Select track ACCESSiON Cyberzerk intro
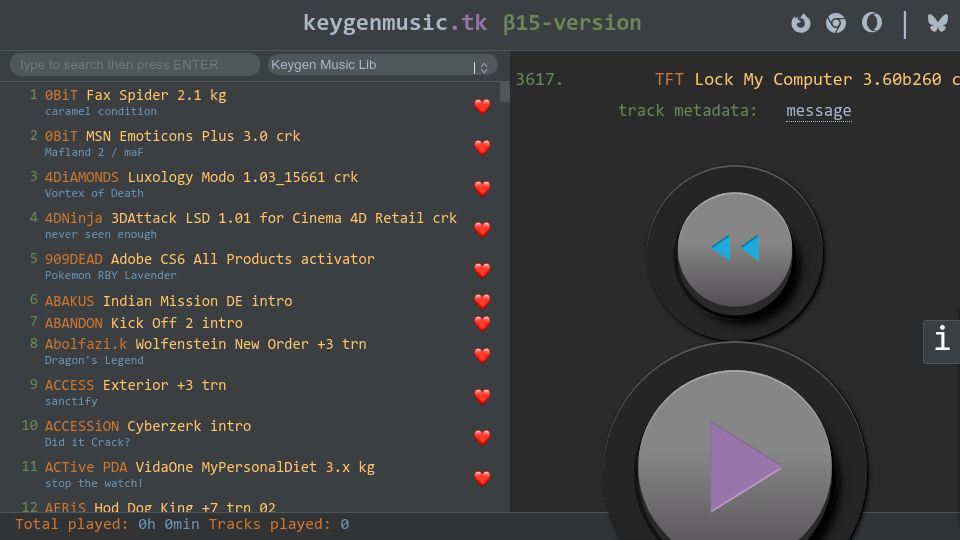 point(148,426)
